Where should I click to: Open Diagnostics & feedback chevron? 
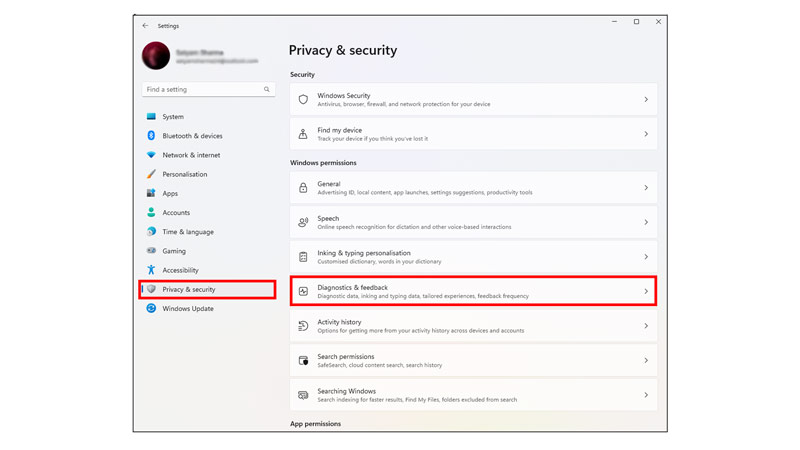pos(646,291)
